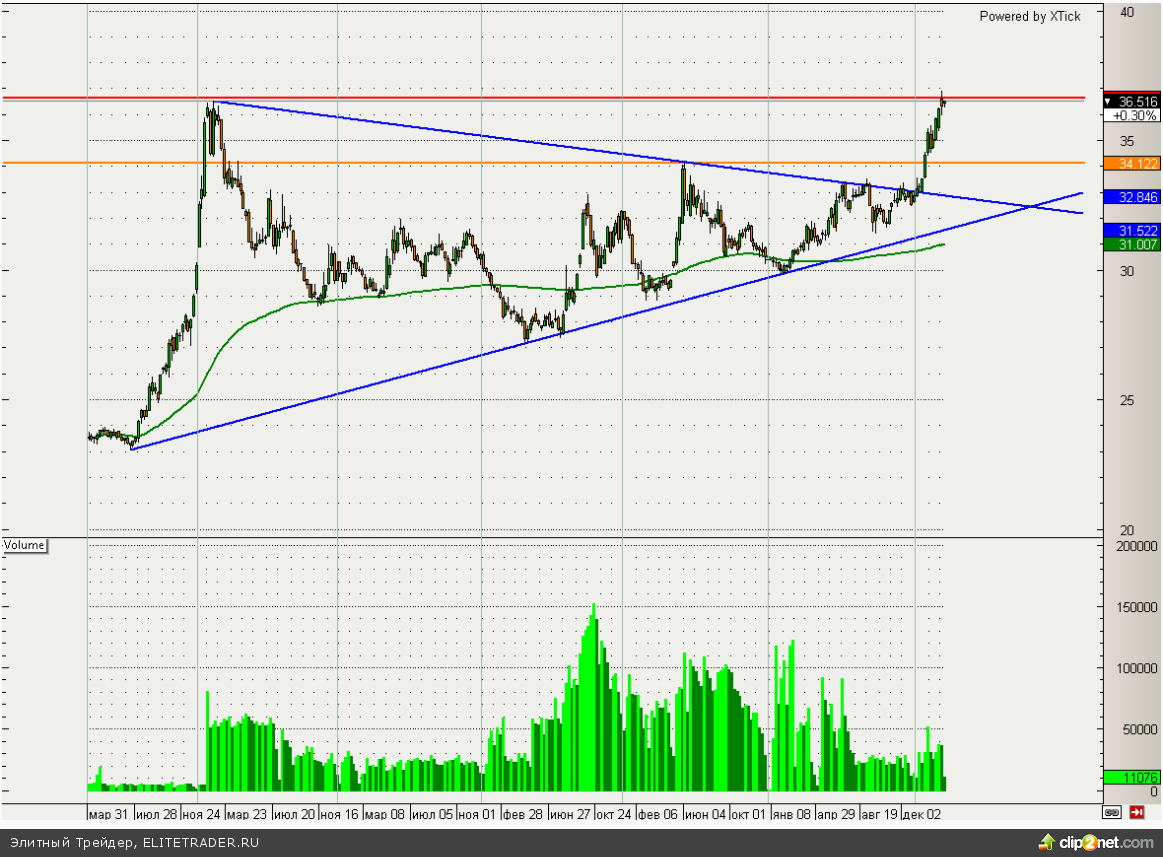This screenshot has height=857, width=1163.
Task: Select the Volume panel label
Action: coord(25,545)
